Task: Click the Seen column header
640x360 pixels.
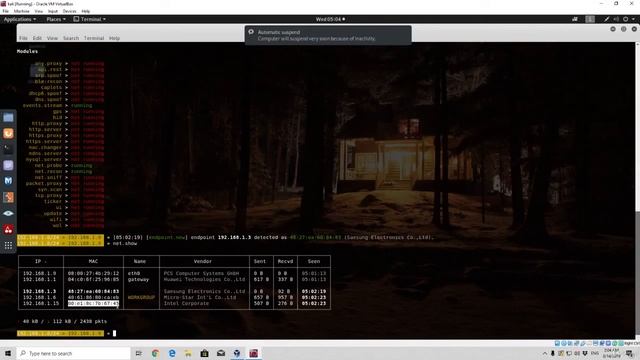Action: point(314,261)
